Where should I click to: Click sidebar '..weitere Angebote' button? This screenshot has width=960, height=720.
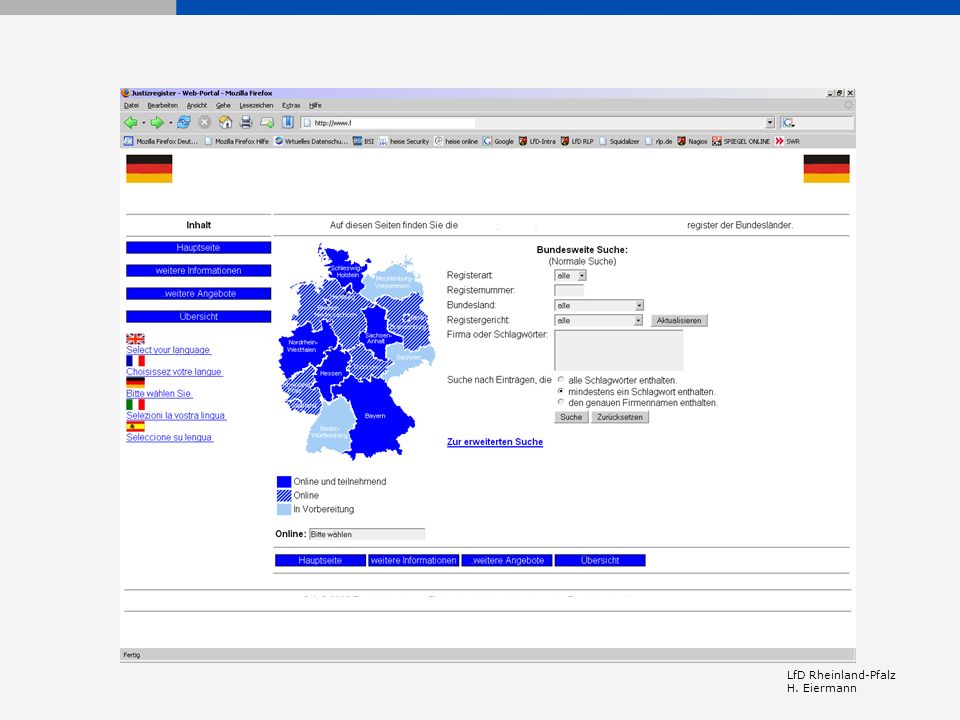pos(198,293)
